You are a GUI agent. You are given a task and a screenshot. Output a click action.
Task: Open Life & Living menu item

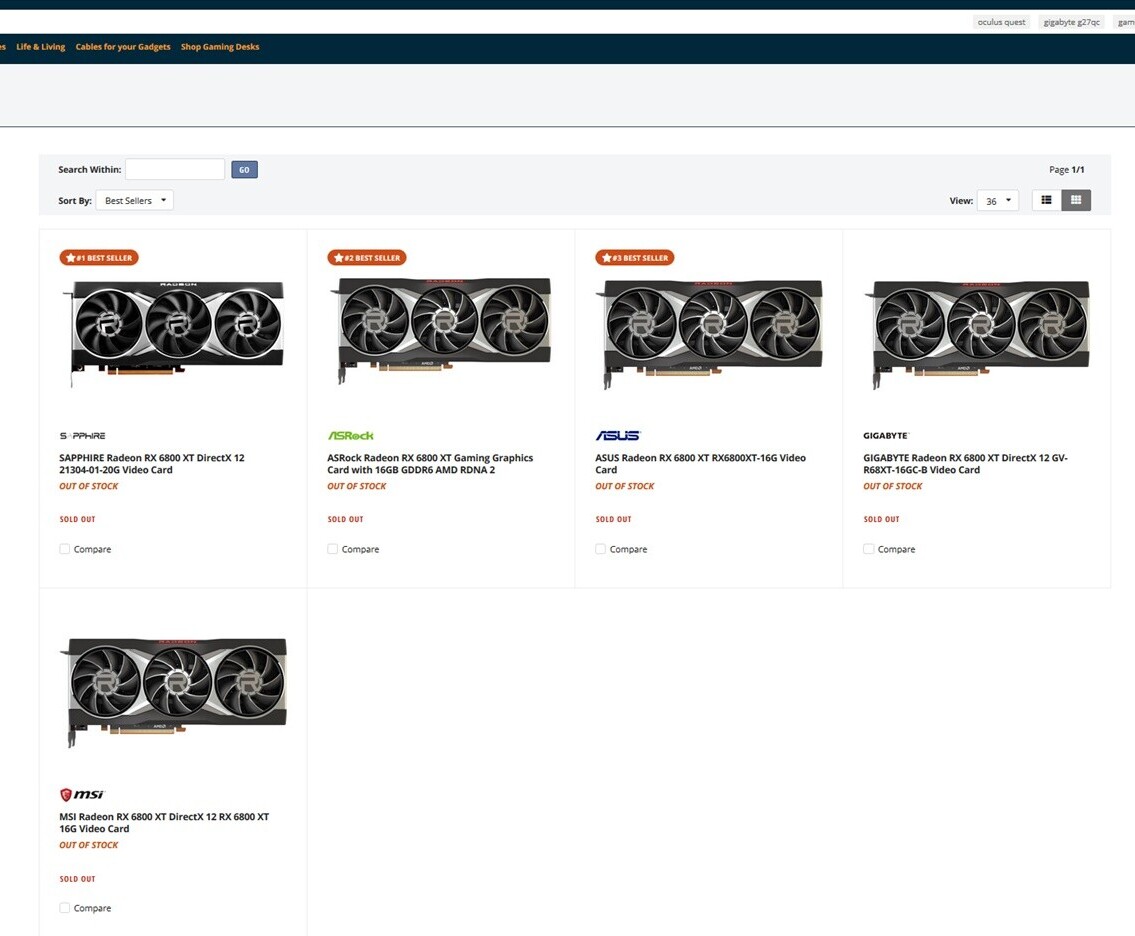point(41,47)
